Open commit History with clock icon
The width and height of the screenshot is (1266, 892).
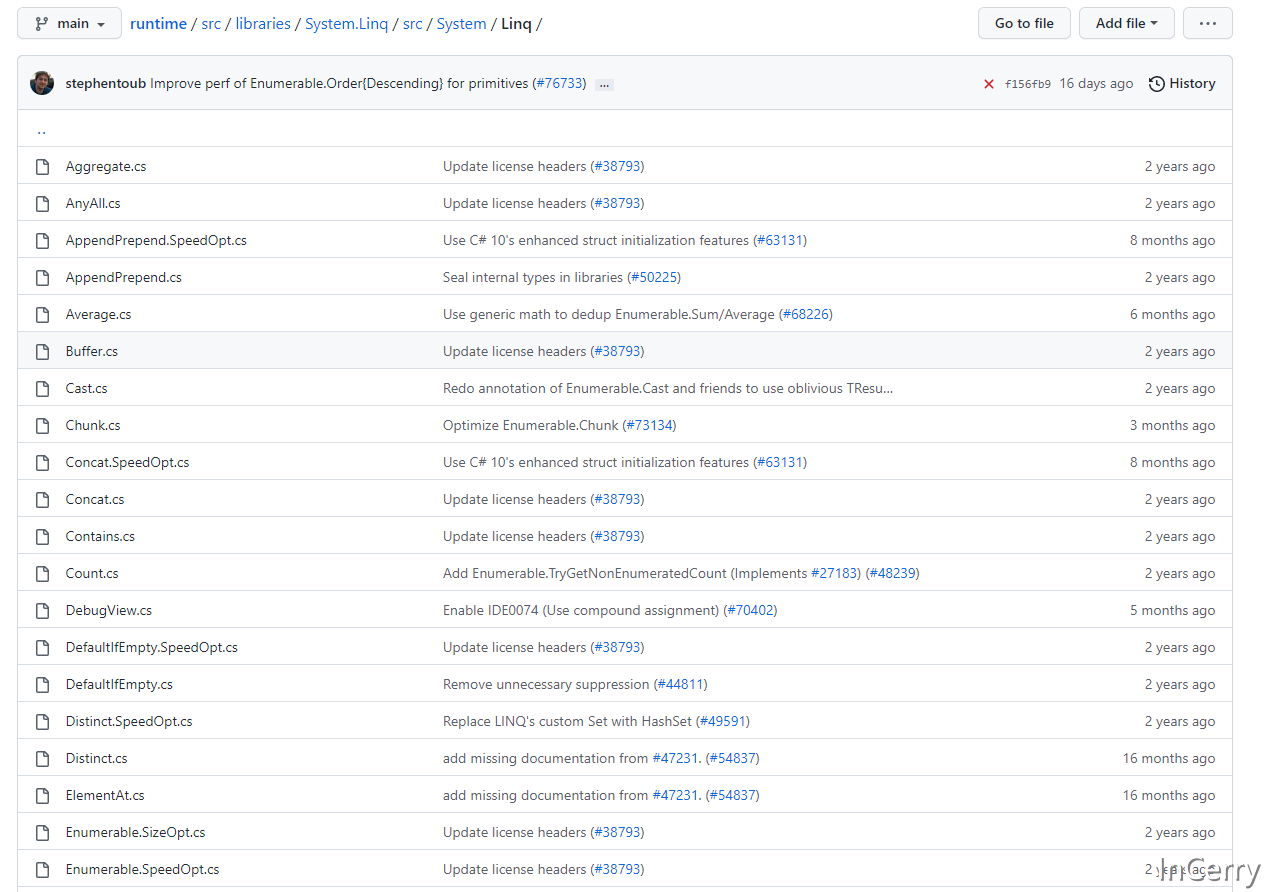(x=1182, y=84)
